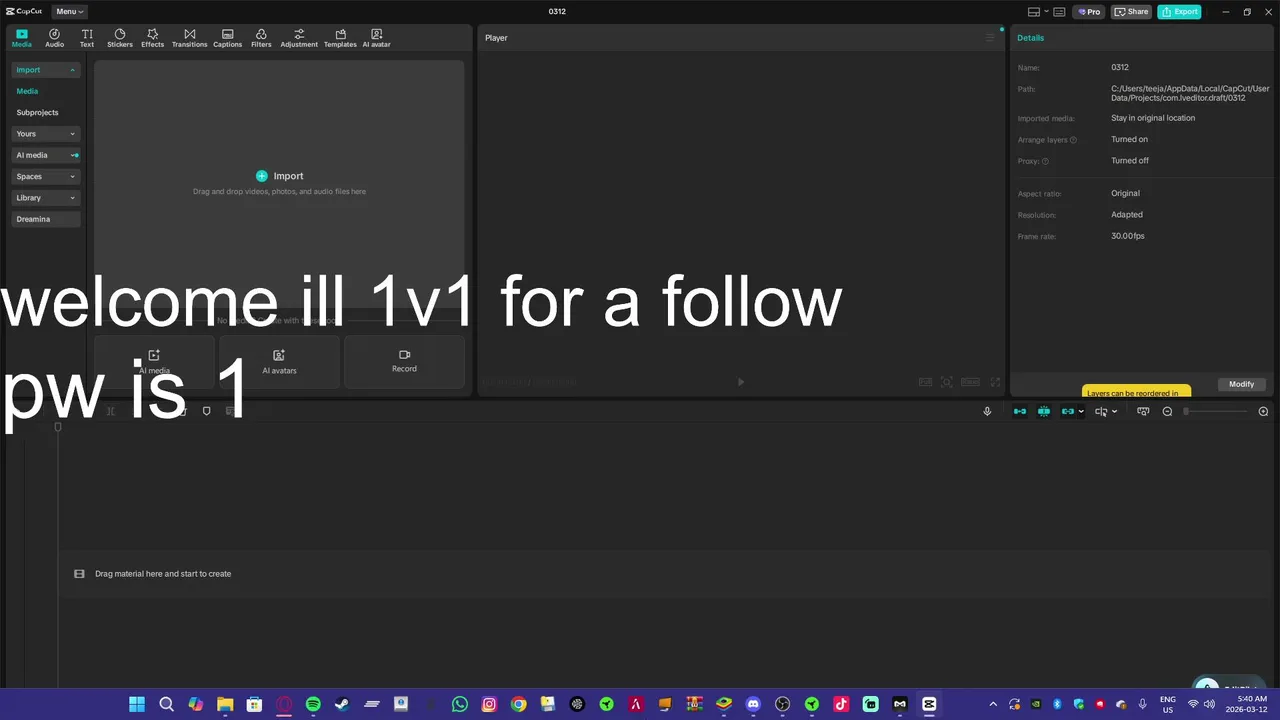The width and height of the screenshot is (1280, 720).
Task: Open the Player panel menu icon
Action: coord(990,38)
